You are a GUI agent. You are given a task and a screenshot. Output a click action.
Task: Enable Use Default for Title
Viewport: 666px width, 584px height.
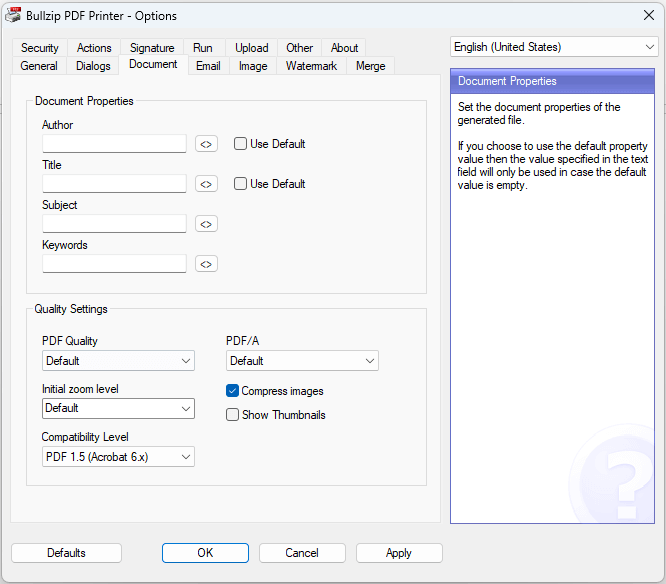(241, 184)
